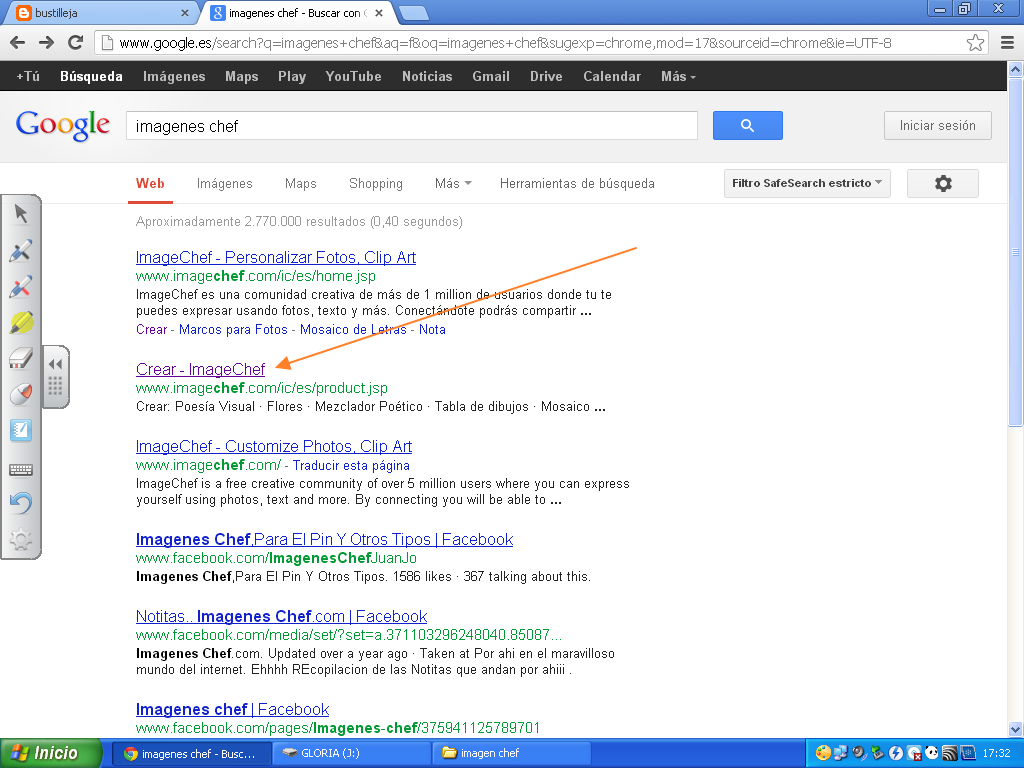
Task: Open YouTube in black Google bar
Action: 353,76
